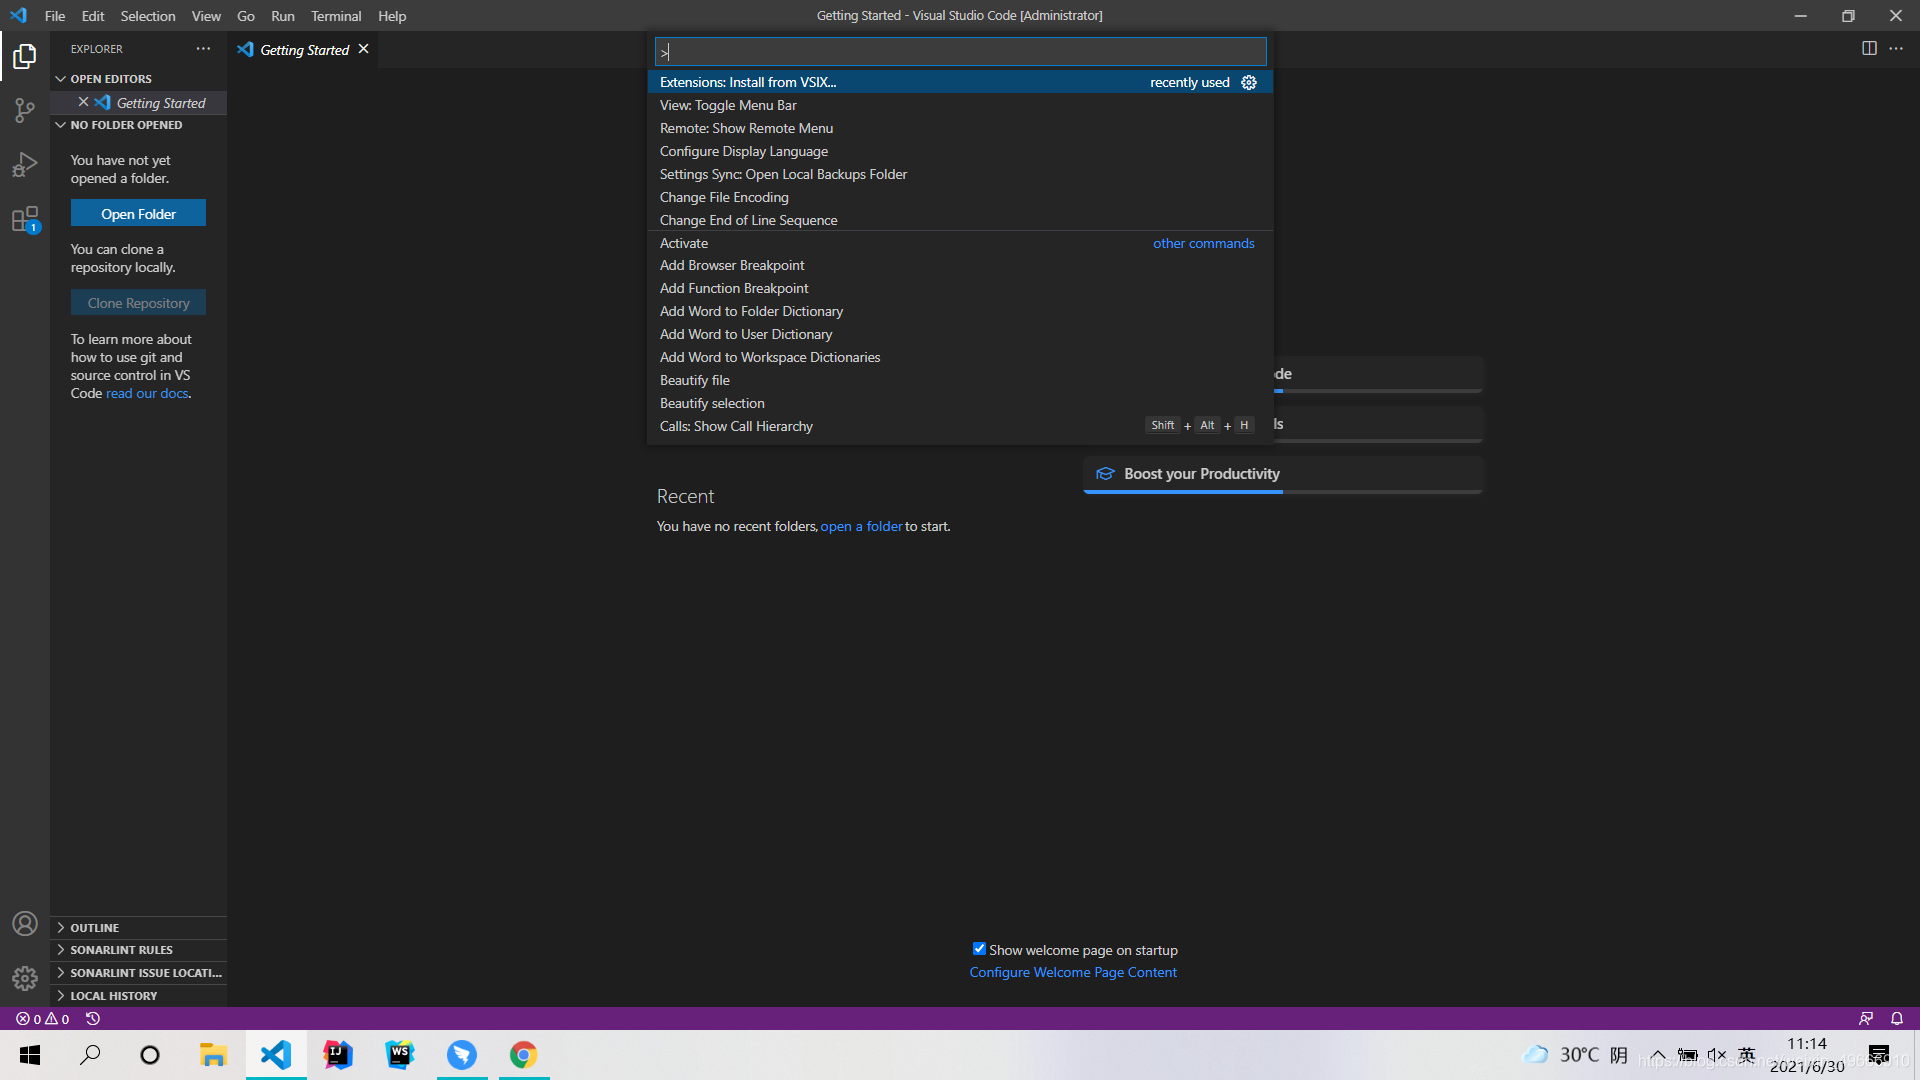
Task: Click the Accounts icon in activity bar
Action: pos(24,924)
